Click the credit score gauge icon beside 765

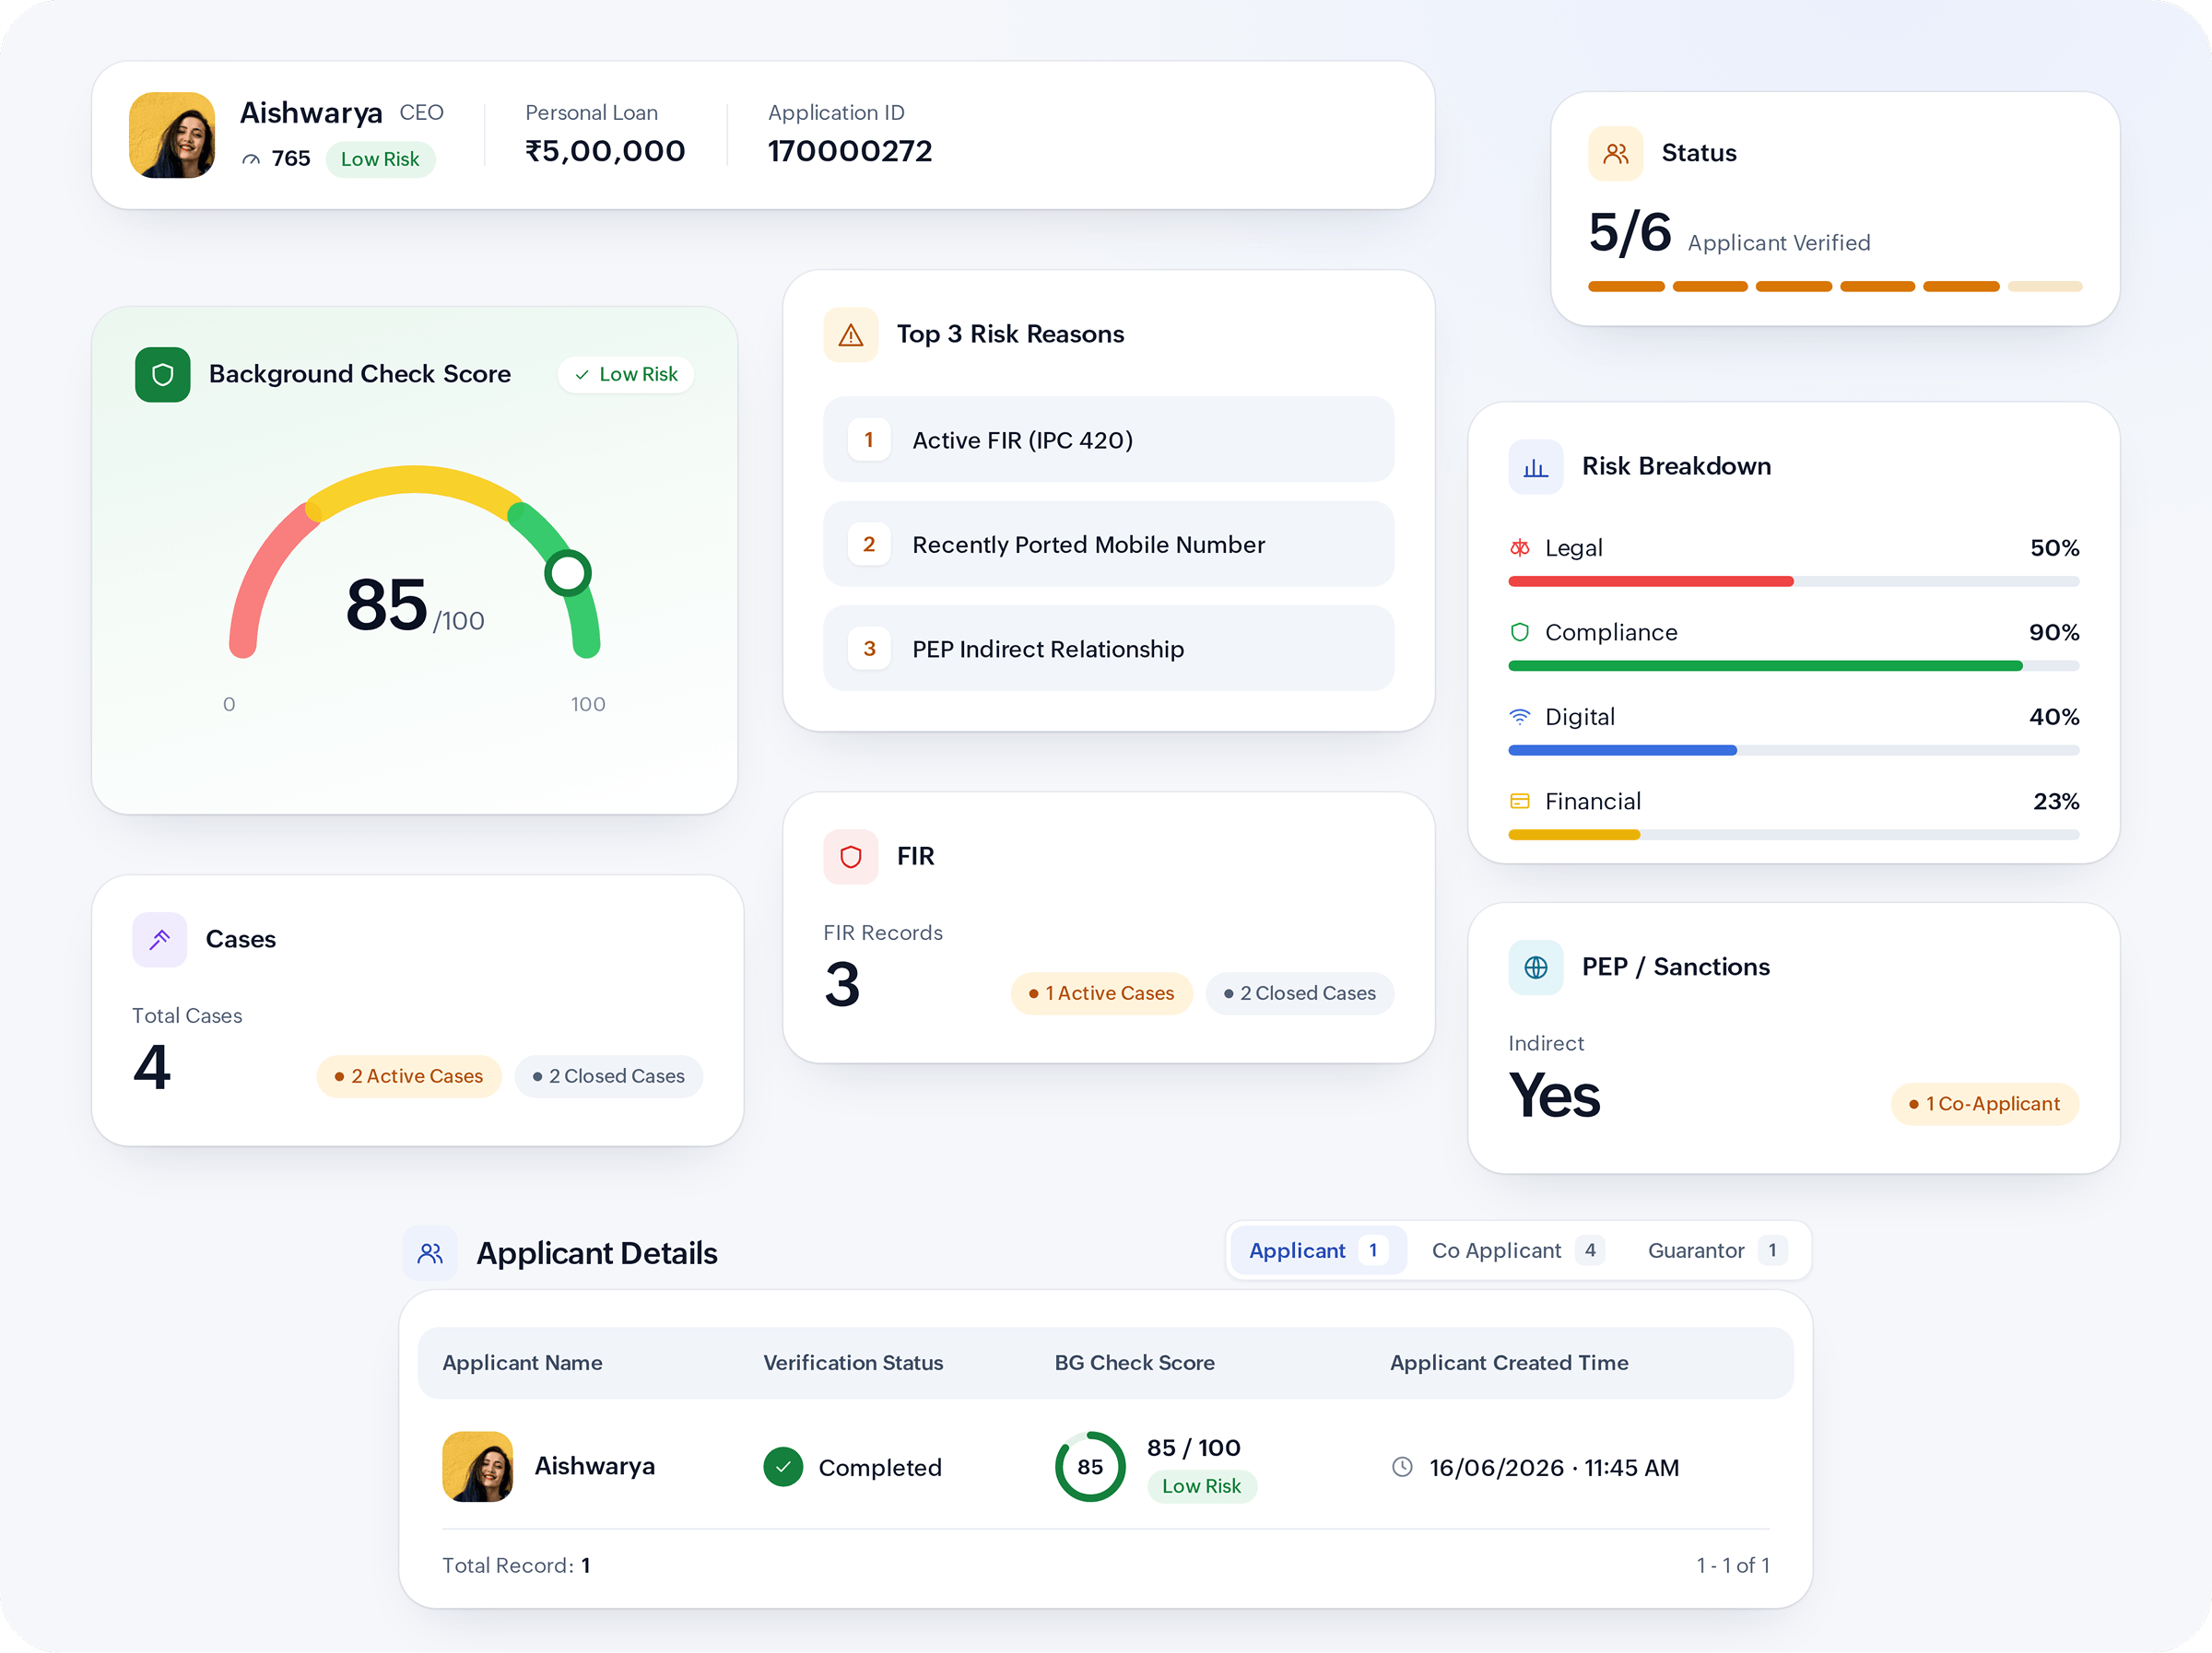click(251, 159)
